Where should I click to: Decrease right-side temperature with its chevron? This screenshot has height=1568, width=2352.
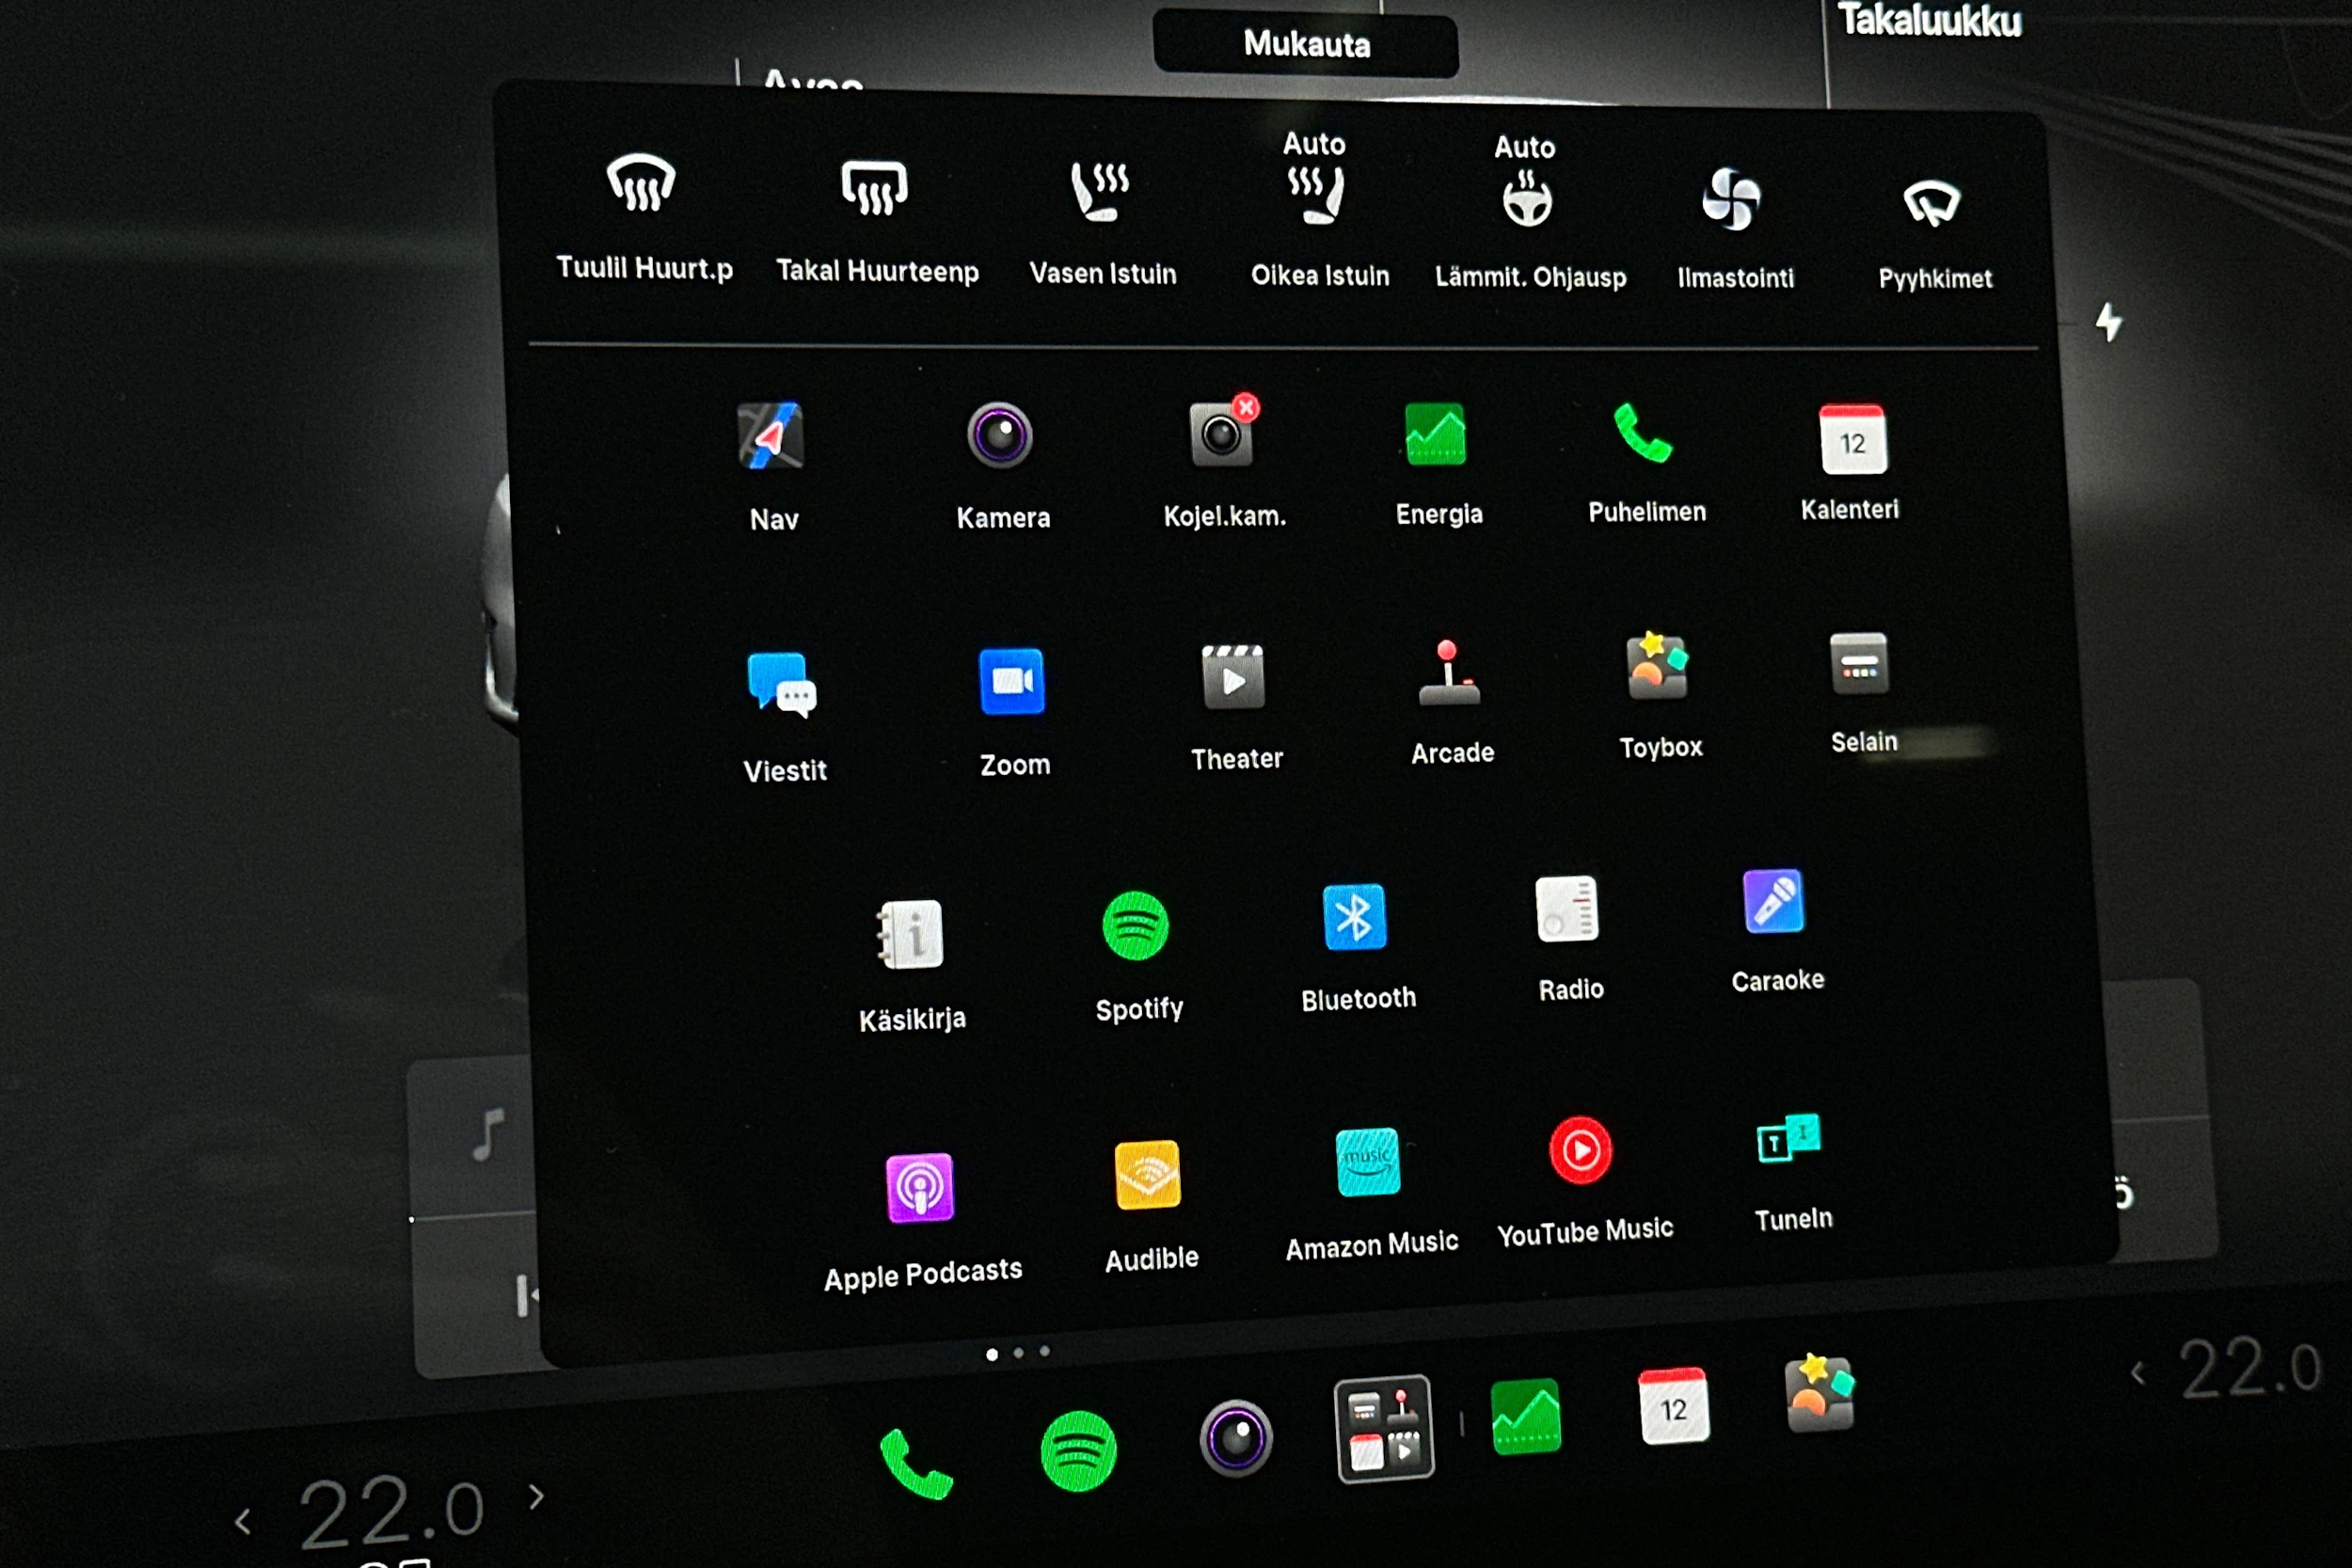[2137, 1373]
